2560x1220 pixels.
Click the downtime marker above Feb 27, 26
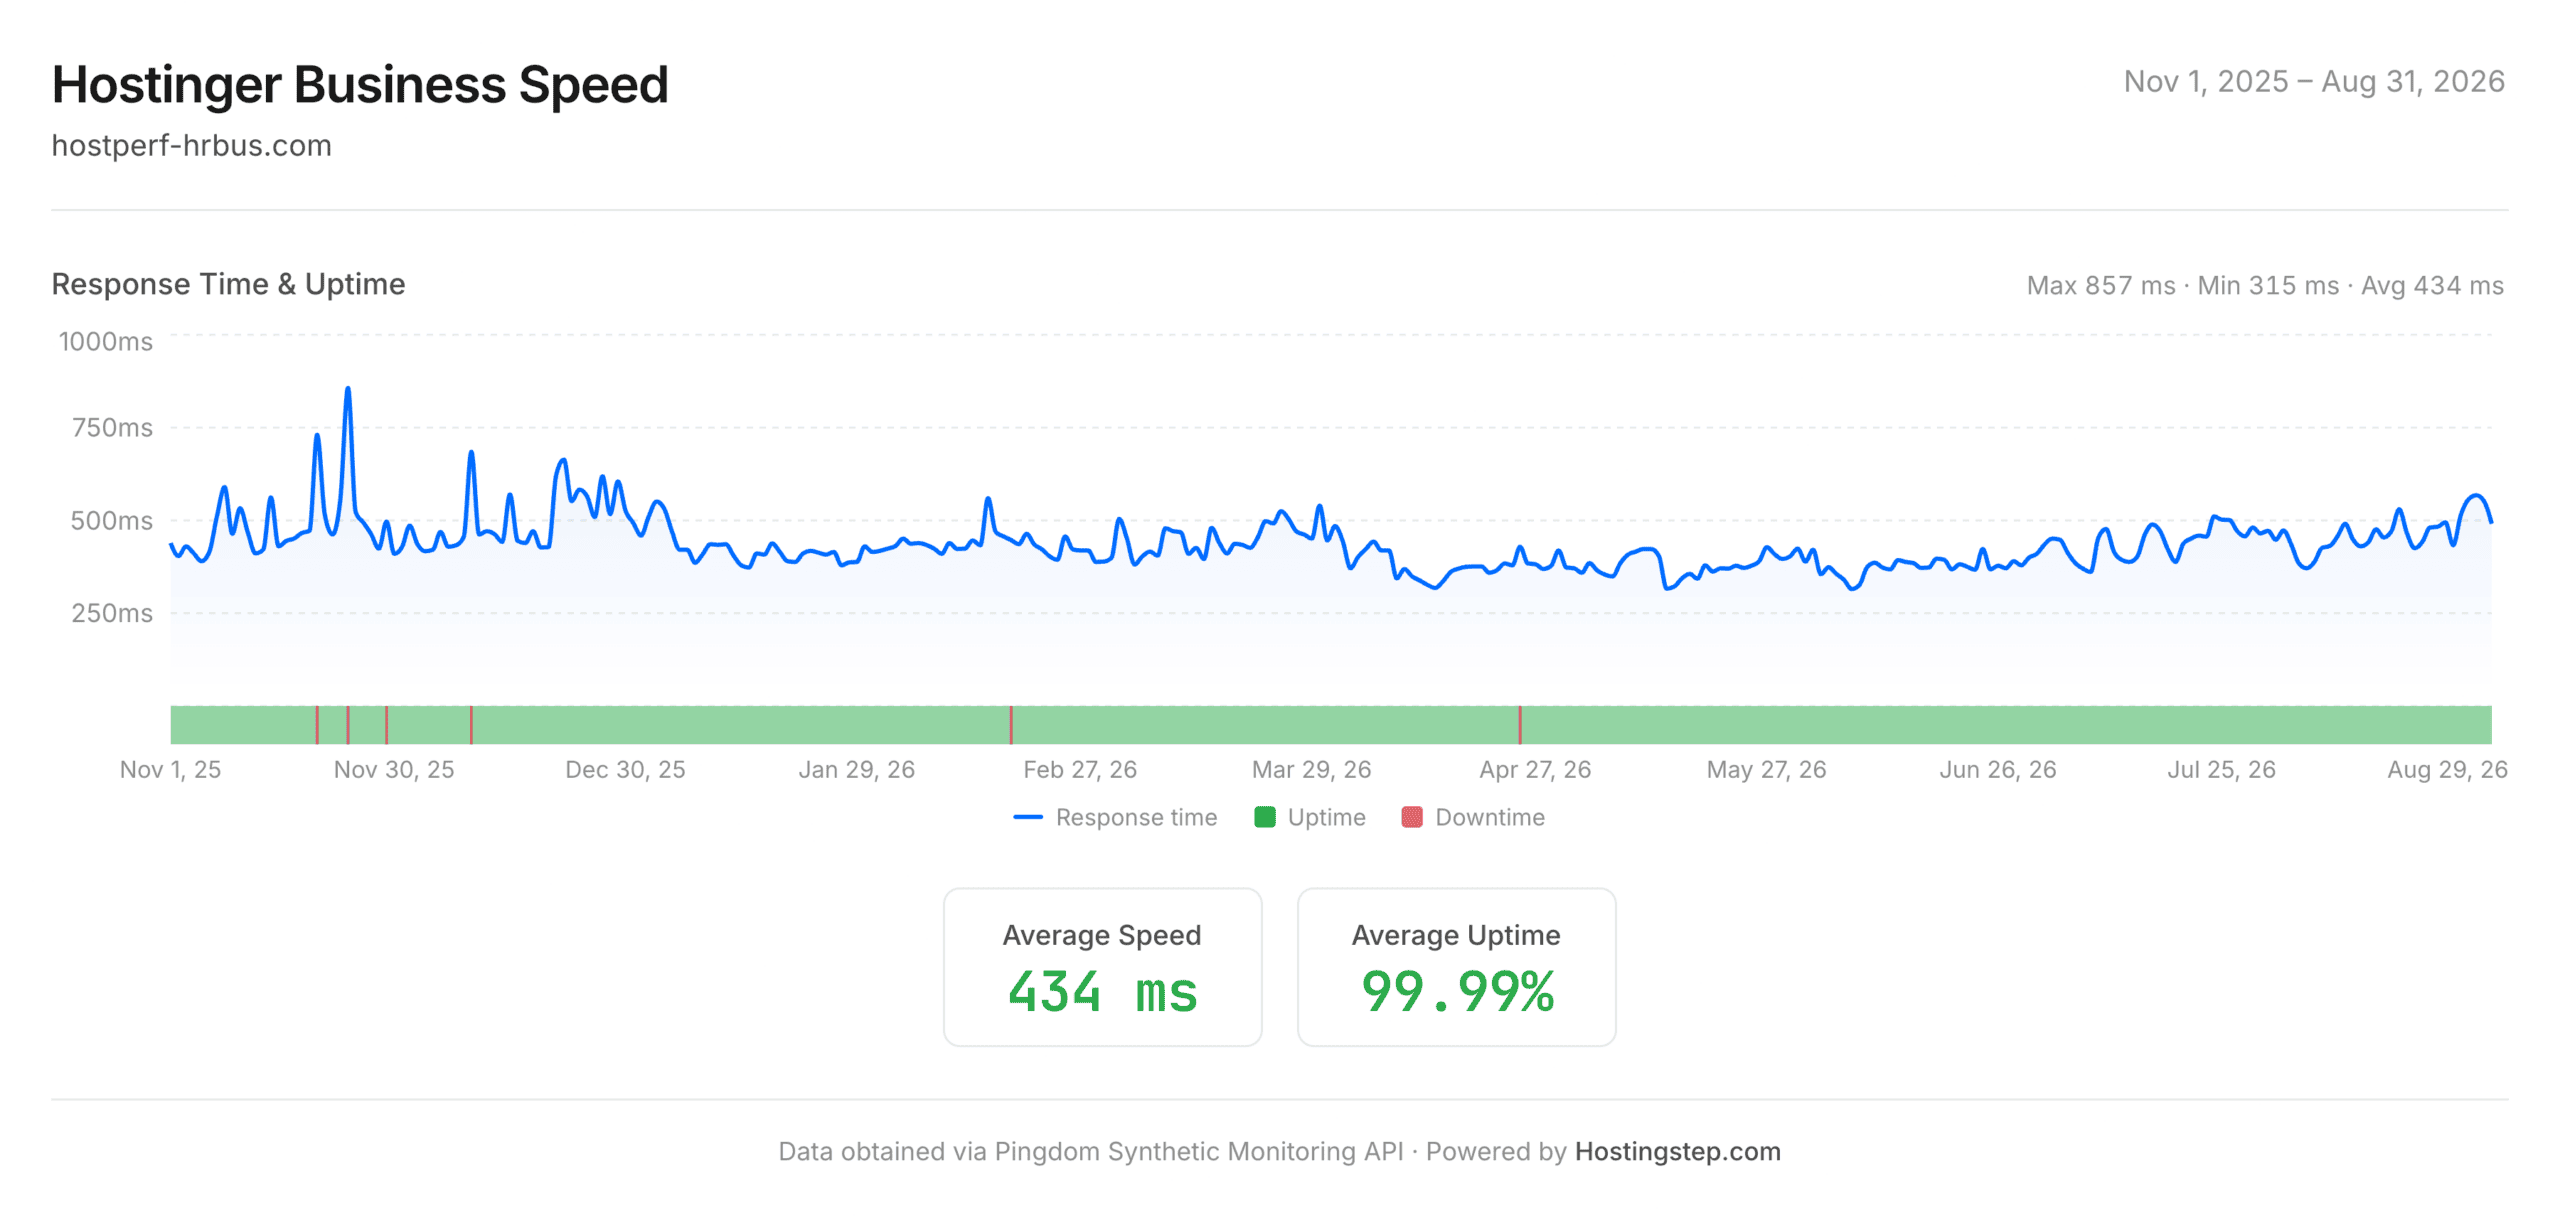[x=1011, y=724]
